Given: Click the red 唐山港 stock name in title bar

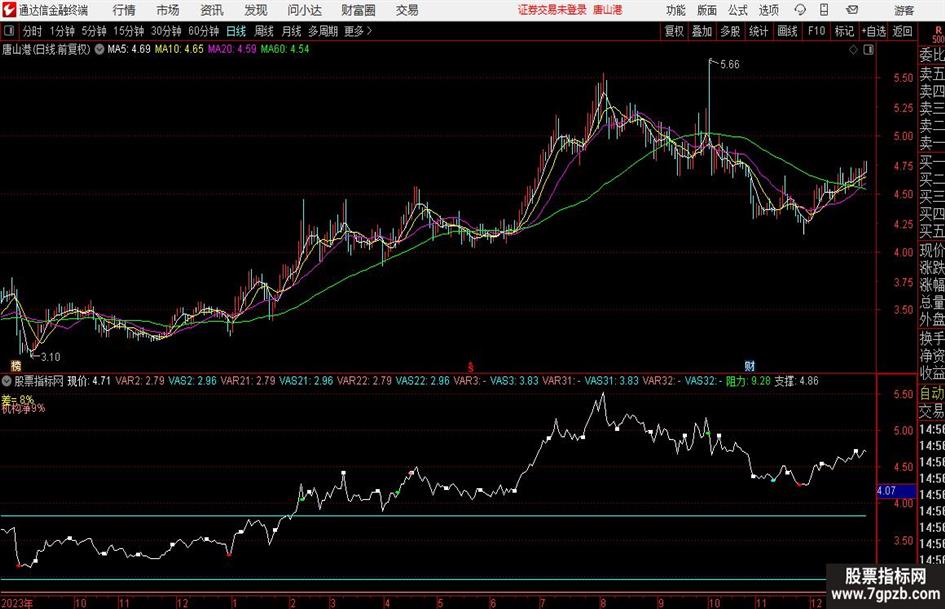Looking at the screenshot, I should coord(608,10).
